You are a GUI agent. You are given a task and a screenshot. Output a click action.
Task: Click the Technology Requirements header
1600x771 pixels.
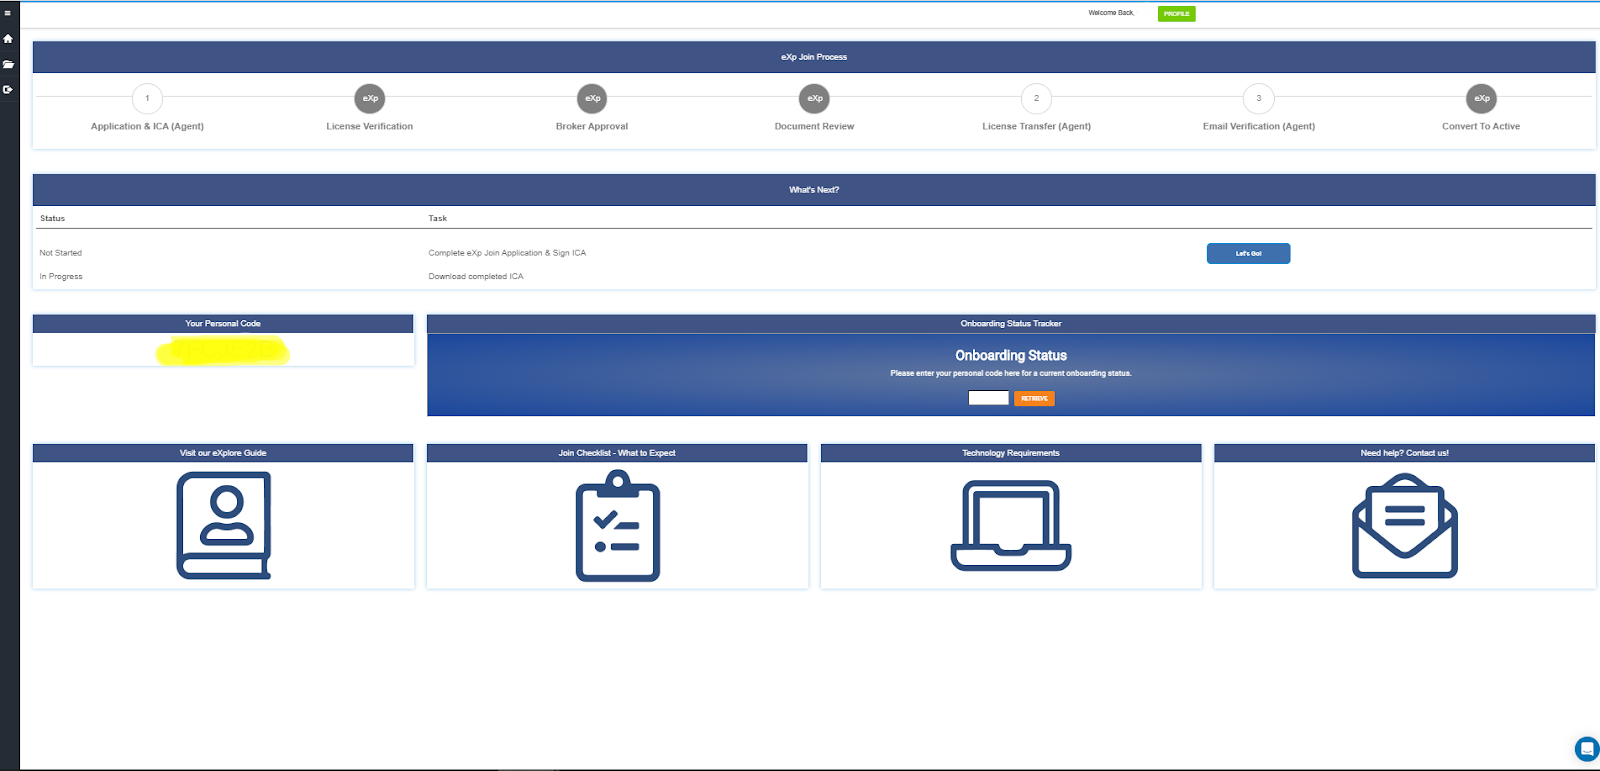(1011, 453)
